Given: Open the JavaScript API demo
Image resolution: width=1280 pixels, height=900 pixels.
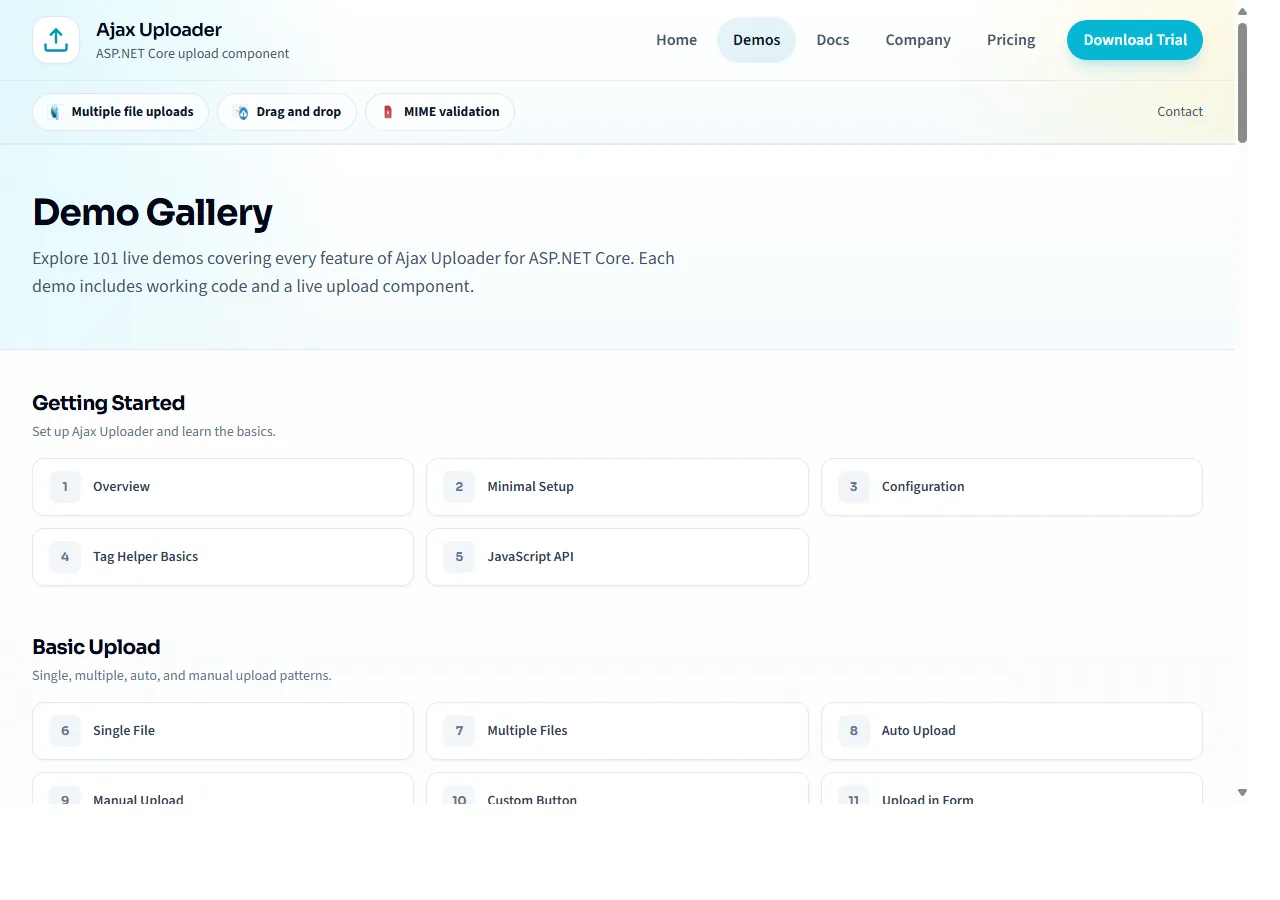Looking at the screenshot, I should tap(617, 557).
